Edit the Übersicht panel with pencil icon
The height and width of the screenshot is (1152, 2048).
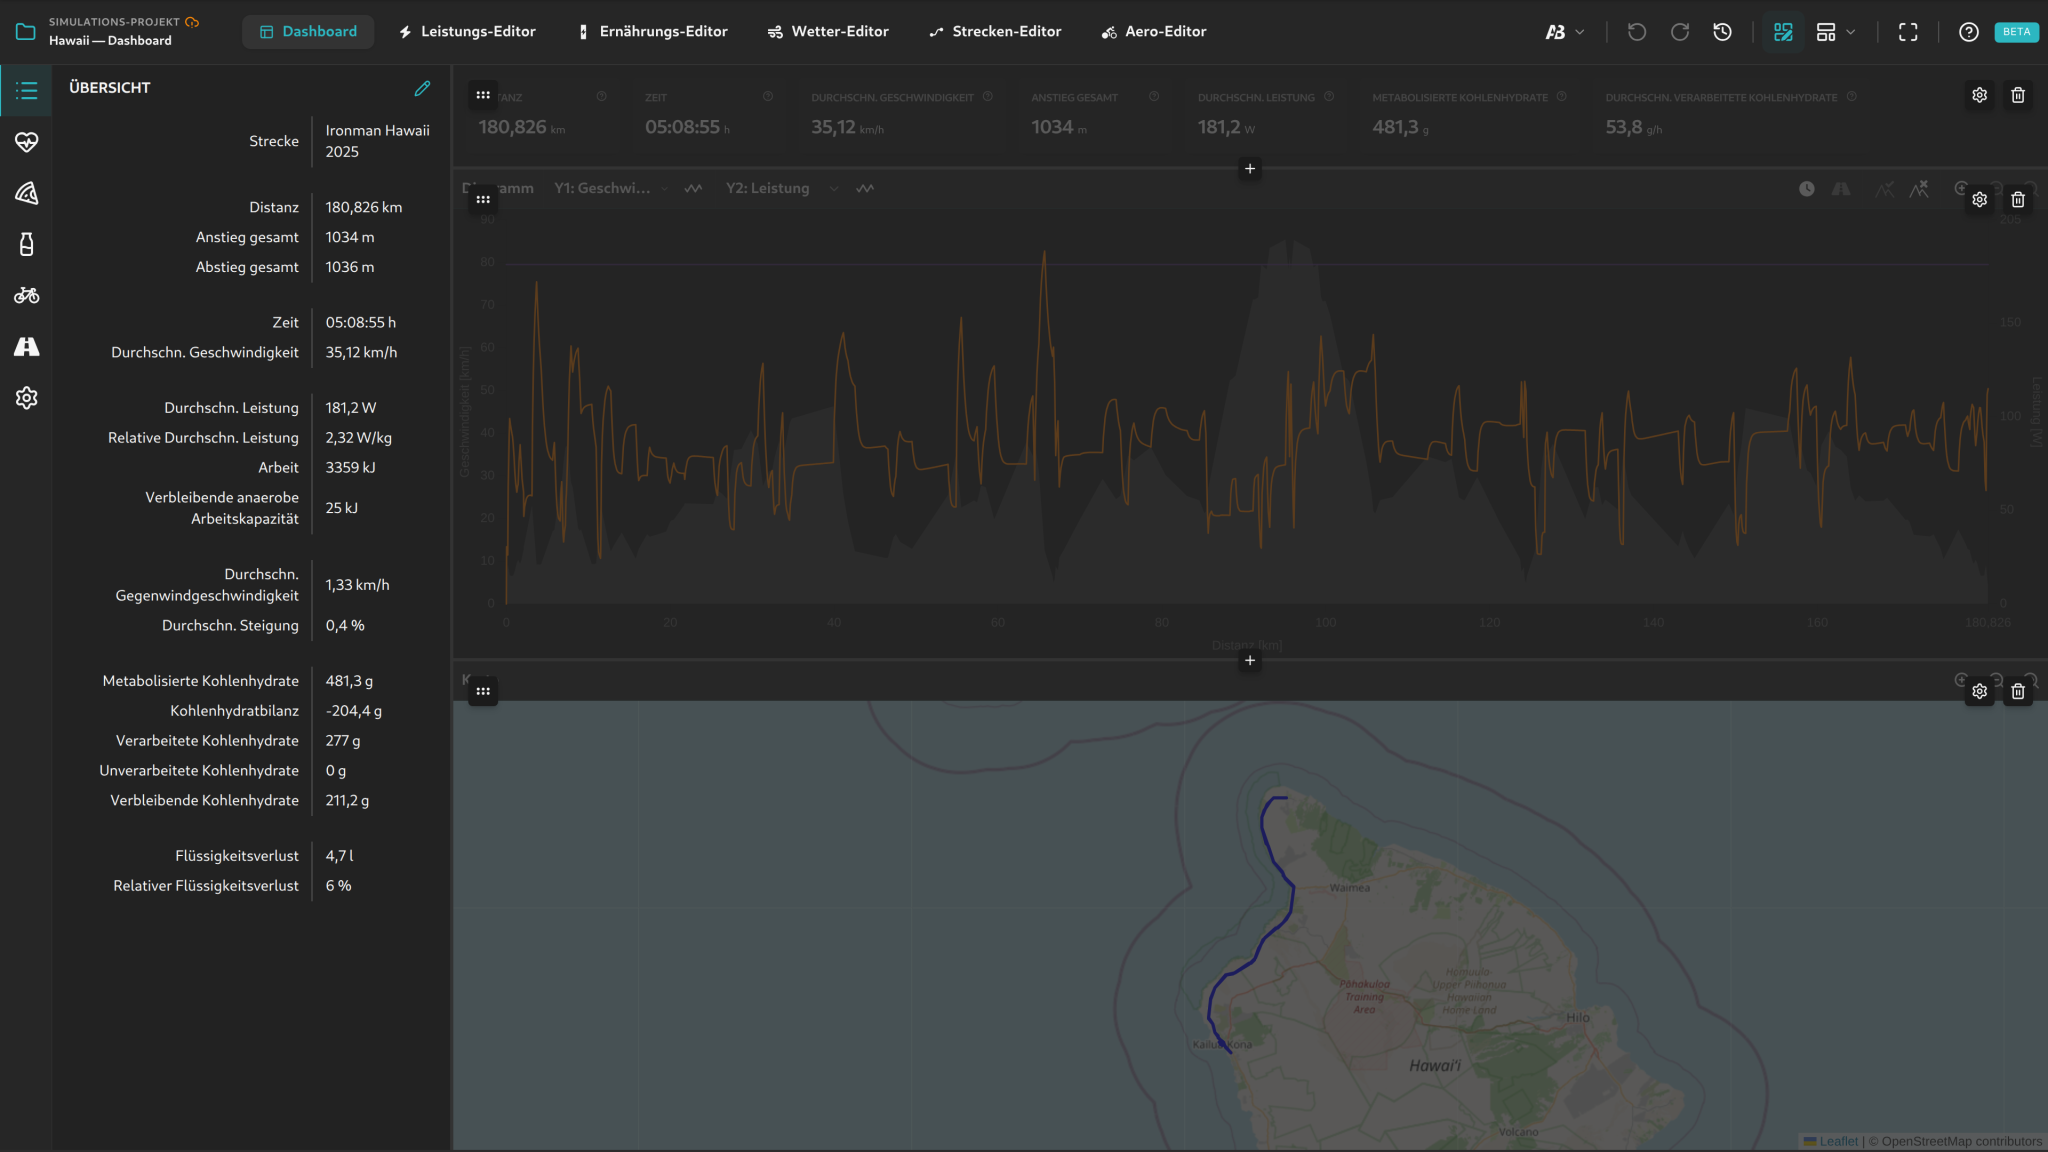tap(423, 88)
